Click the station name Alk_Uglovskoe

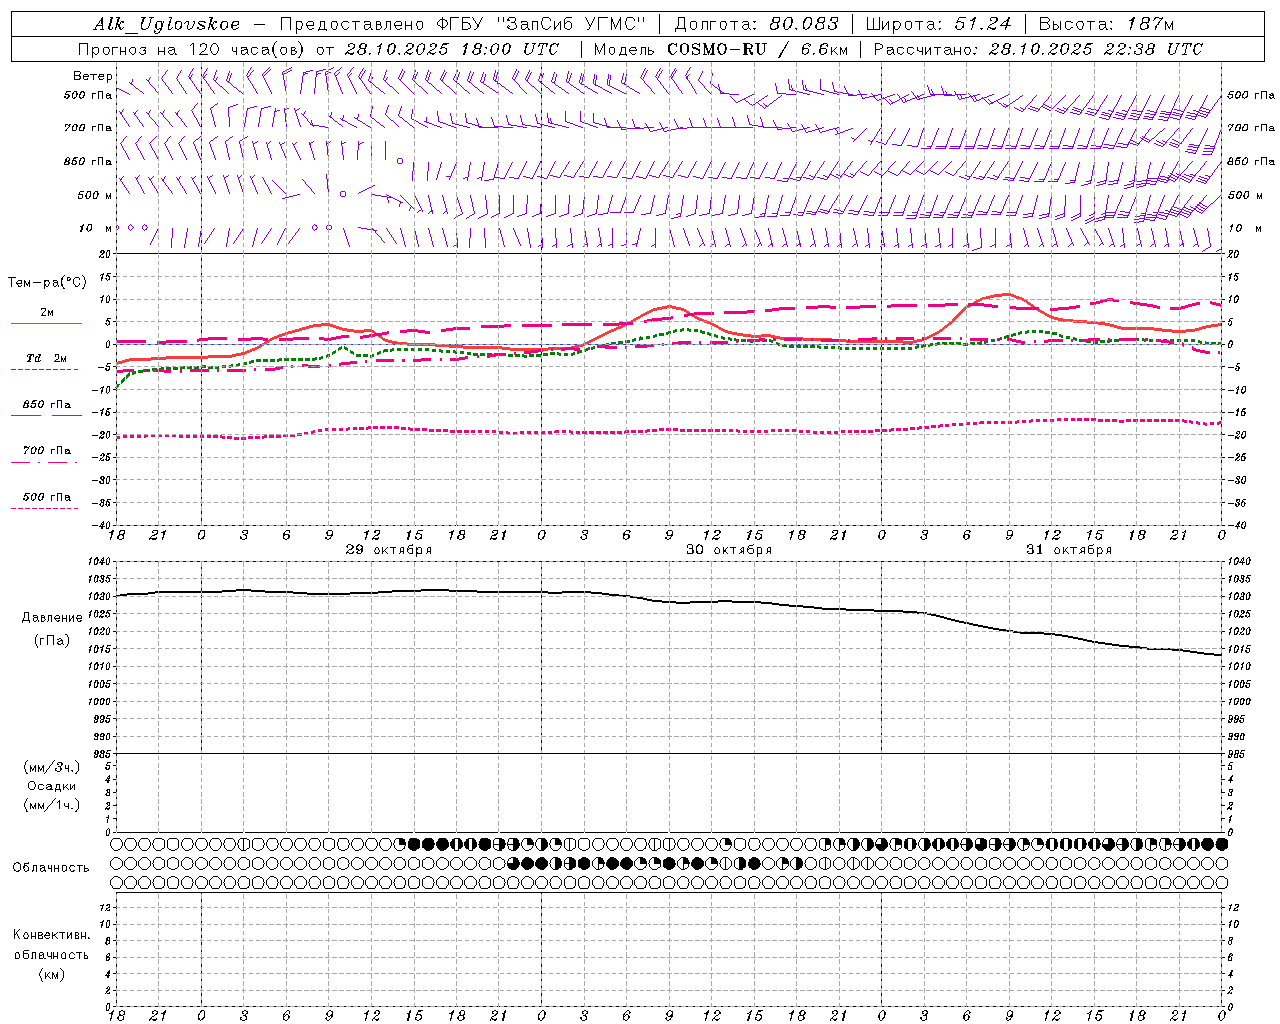(167, 24)
